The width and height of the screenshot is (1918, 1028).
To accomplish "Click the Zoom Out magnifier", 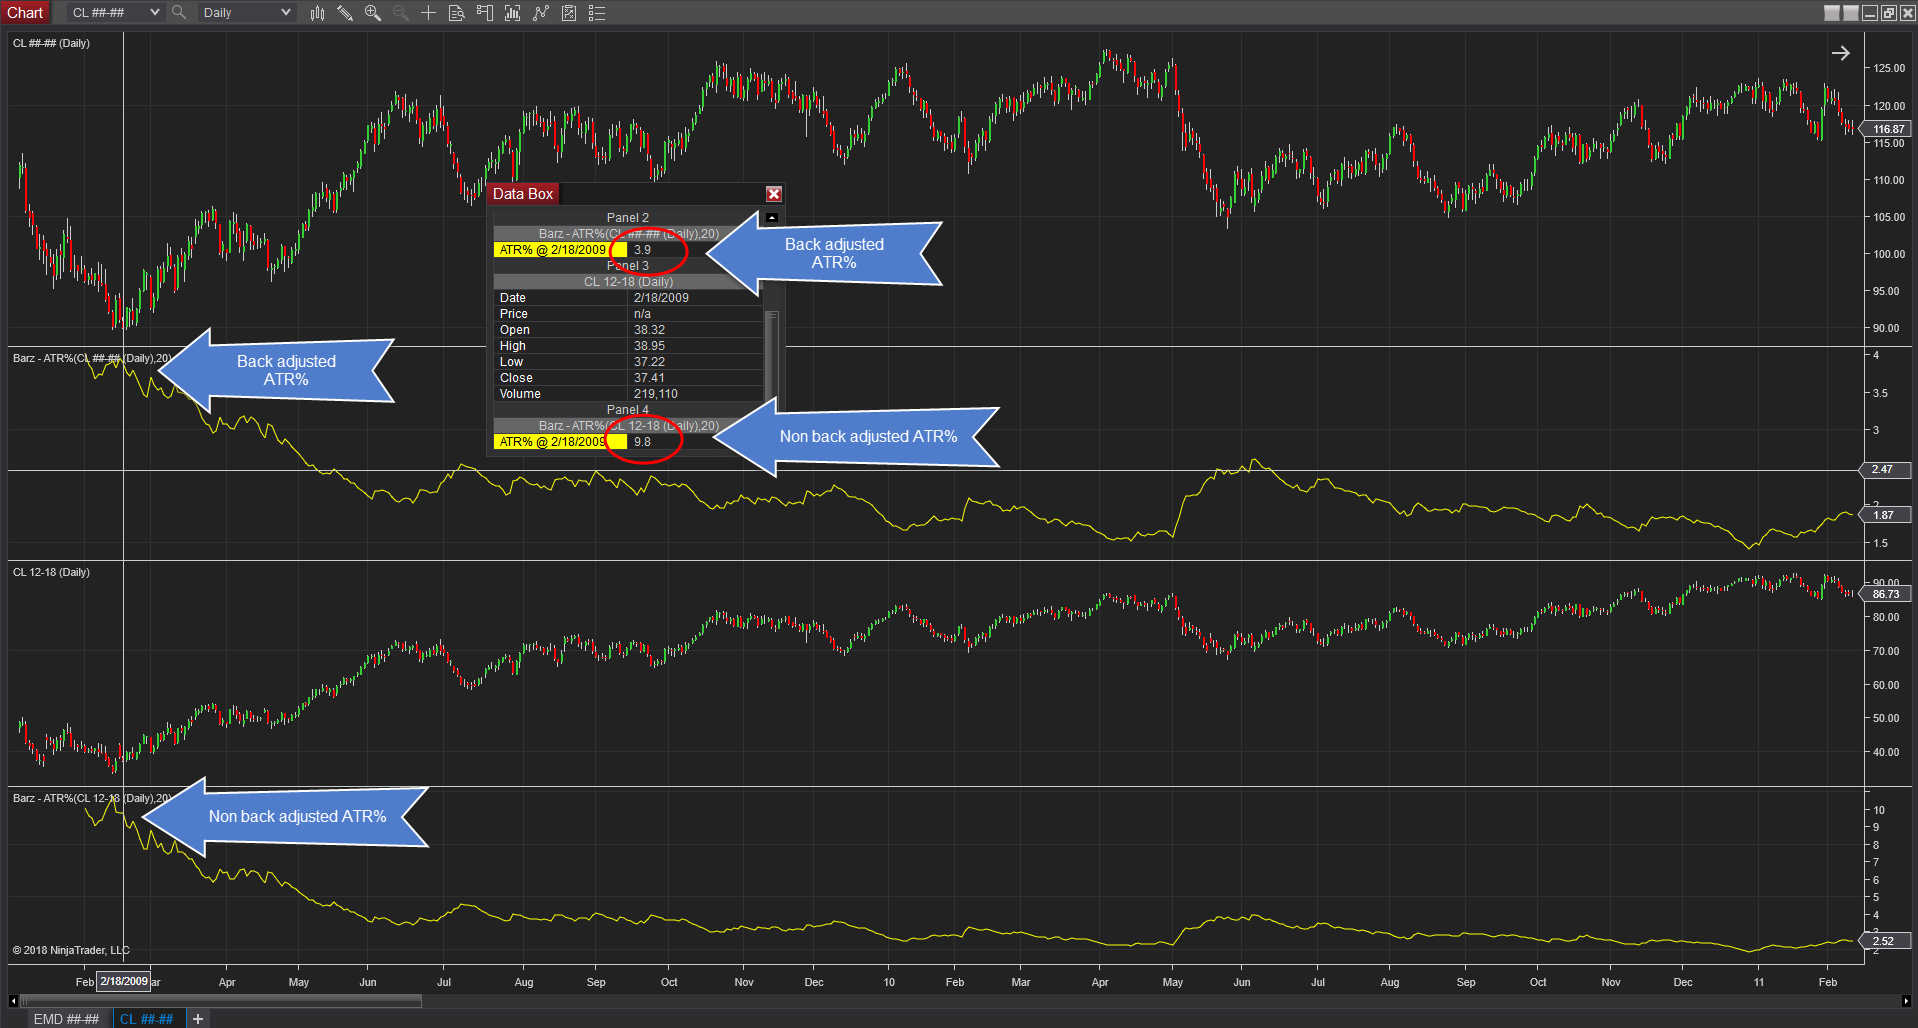I will coord(400,13).
